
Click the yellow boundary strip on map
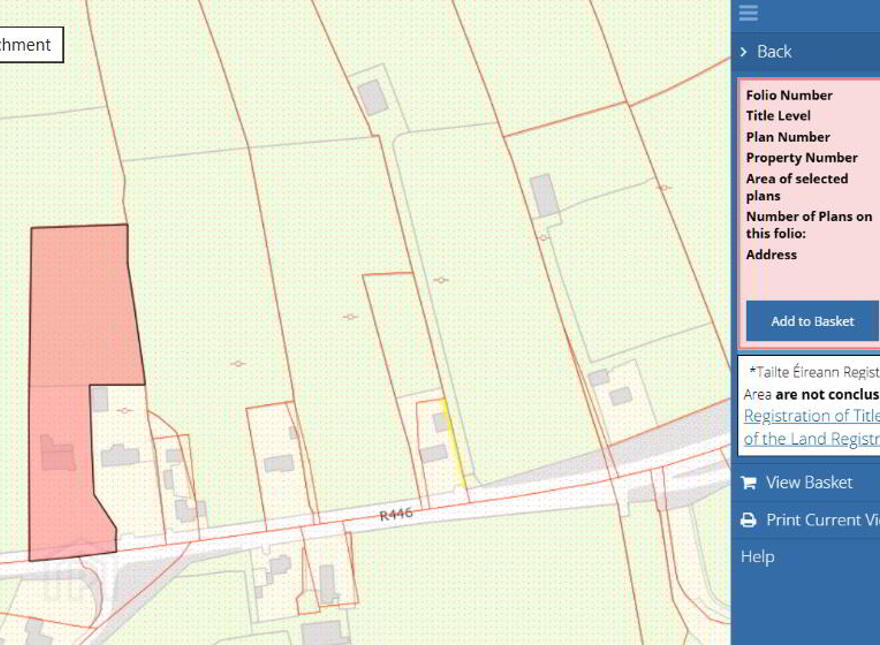pos(455,443)
